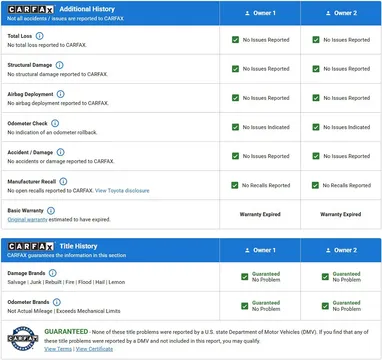Click Owner 1 Total Loss green checkmark

coord(235,40)
